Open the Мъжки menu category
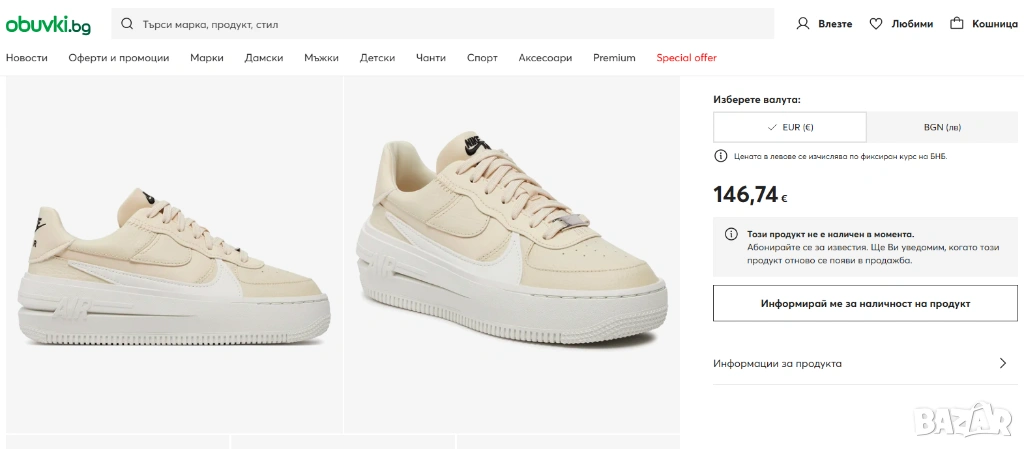 point(322,58)
